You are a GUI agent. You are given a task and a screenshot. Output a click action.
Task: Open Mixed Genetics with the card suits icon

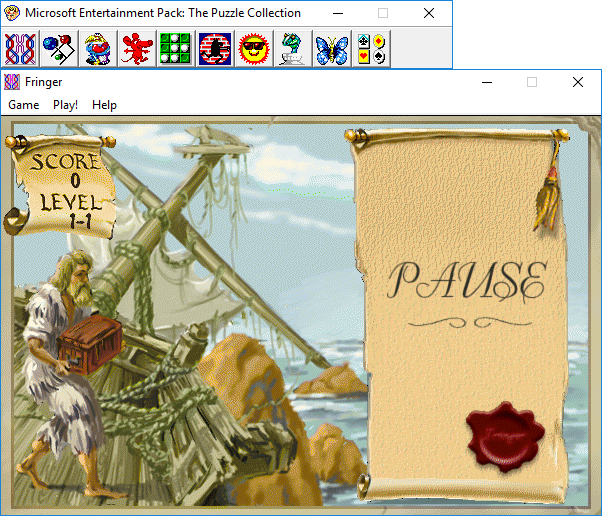(x=371, y=49)
